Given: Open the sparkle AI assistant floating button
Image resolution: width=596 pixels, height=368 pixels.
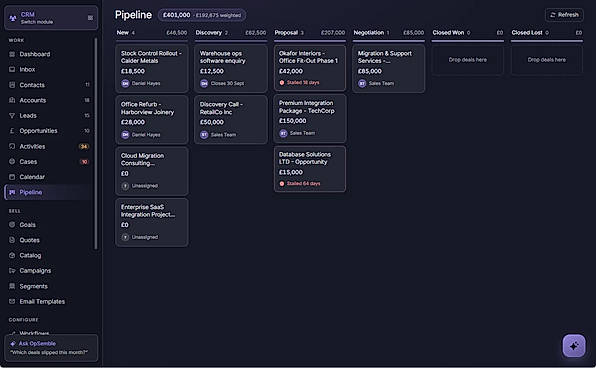Looking at the screenshot, I should (574, 346).
